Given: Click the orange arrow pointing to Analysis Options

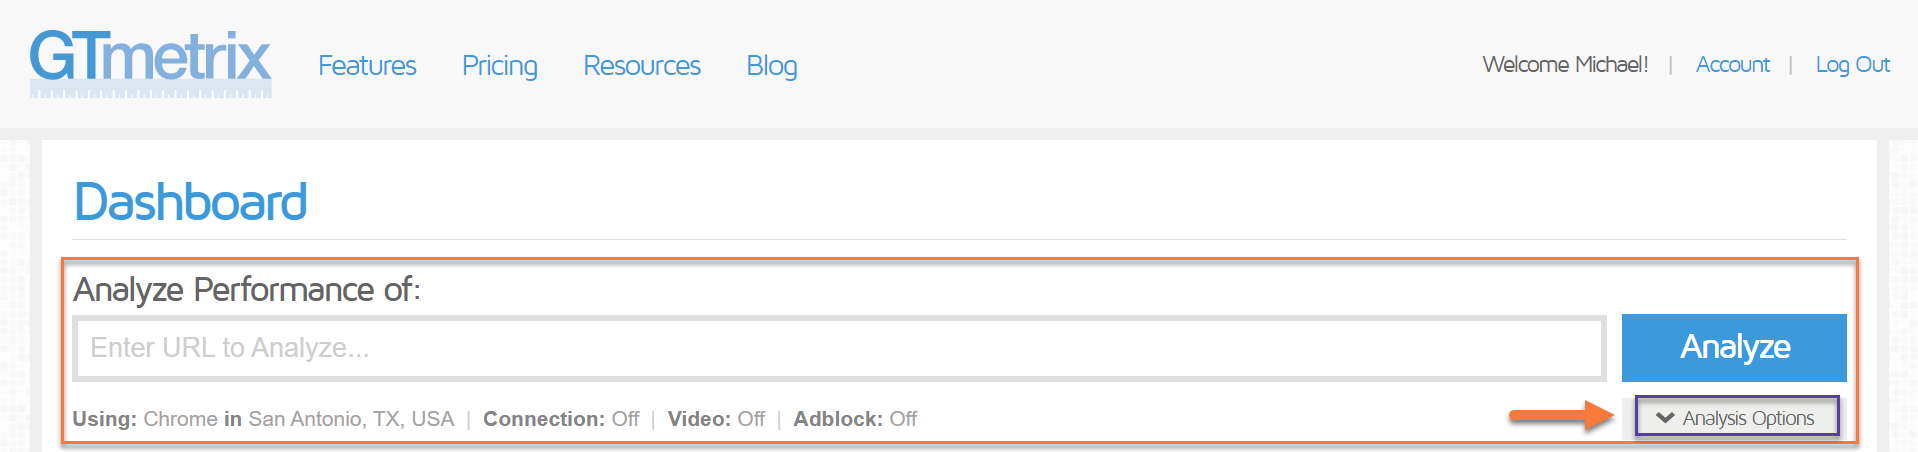Looking at the screenshot, I should point(1560,415).
